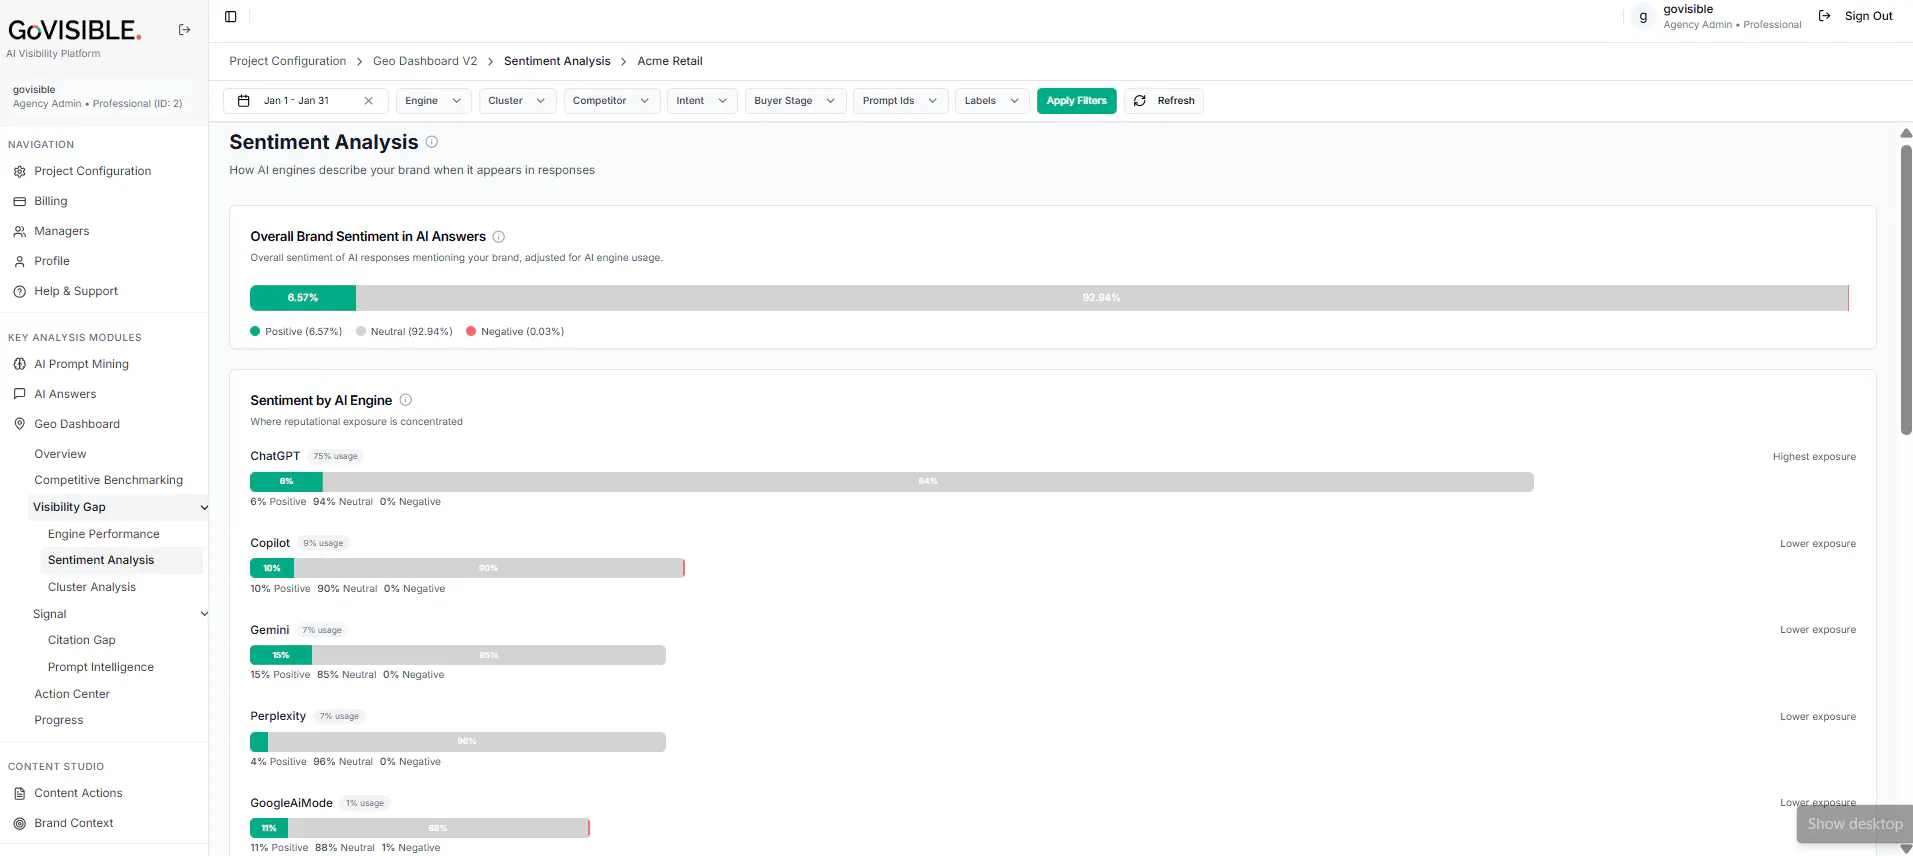1913x856 pixels.
Task: Click the Negative (0.03%) red legend dot
Action: pos(471,331)
